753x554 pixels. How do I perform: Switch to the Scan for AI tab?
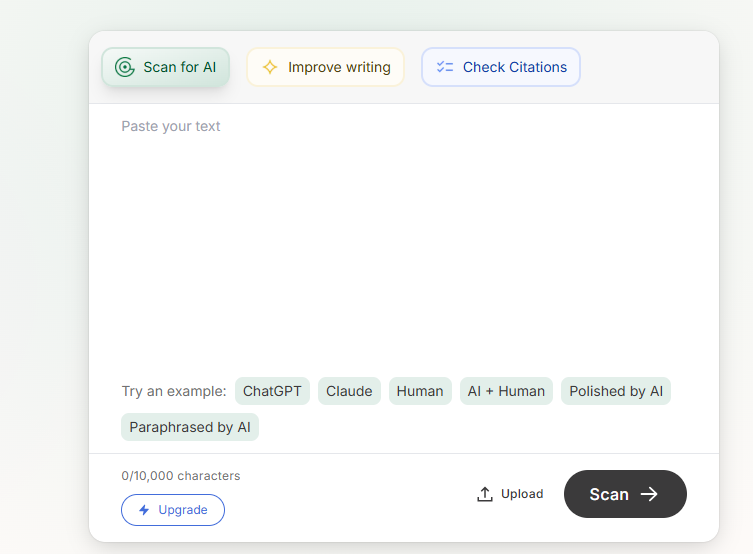[166, 68]
